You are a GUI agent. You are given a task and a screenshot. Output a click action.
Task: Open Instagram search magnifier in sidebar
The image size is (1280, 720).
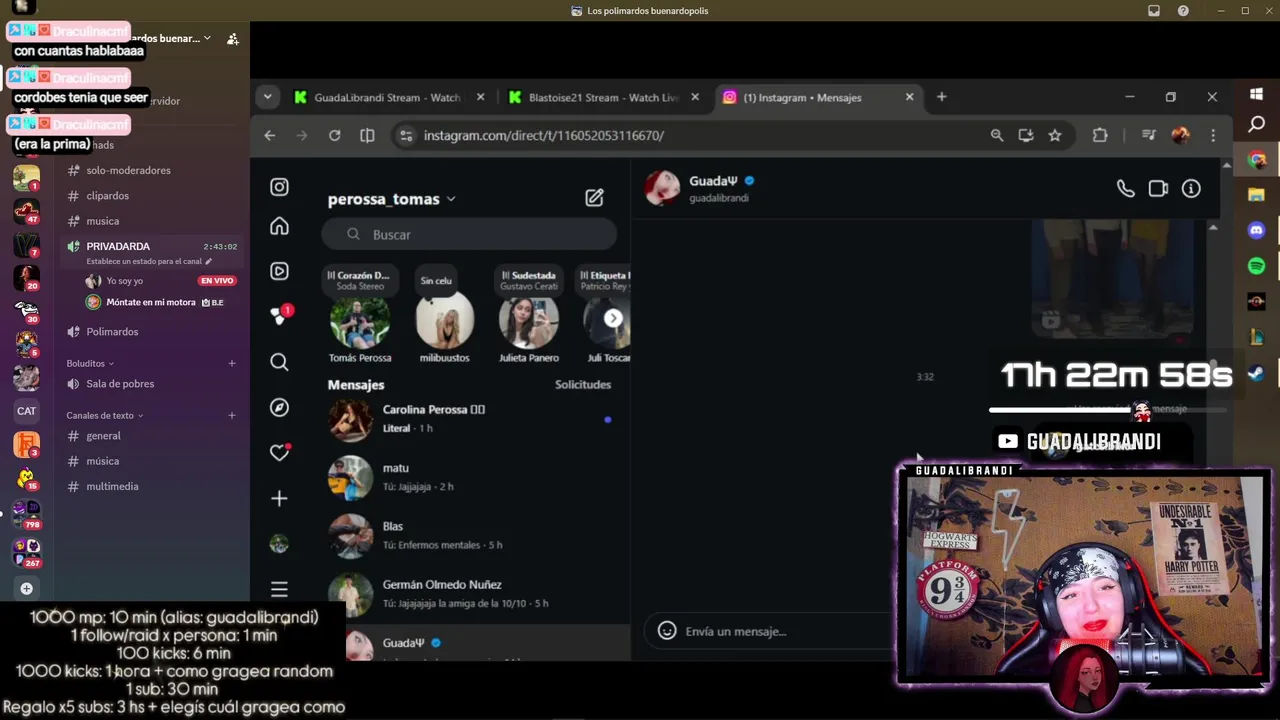[279, 362]
